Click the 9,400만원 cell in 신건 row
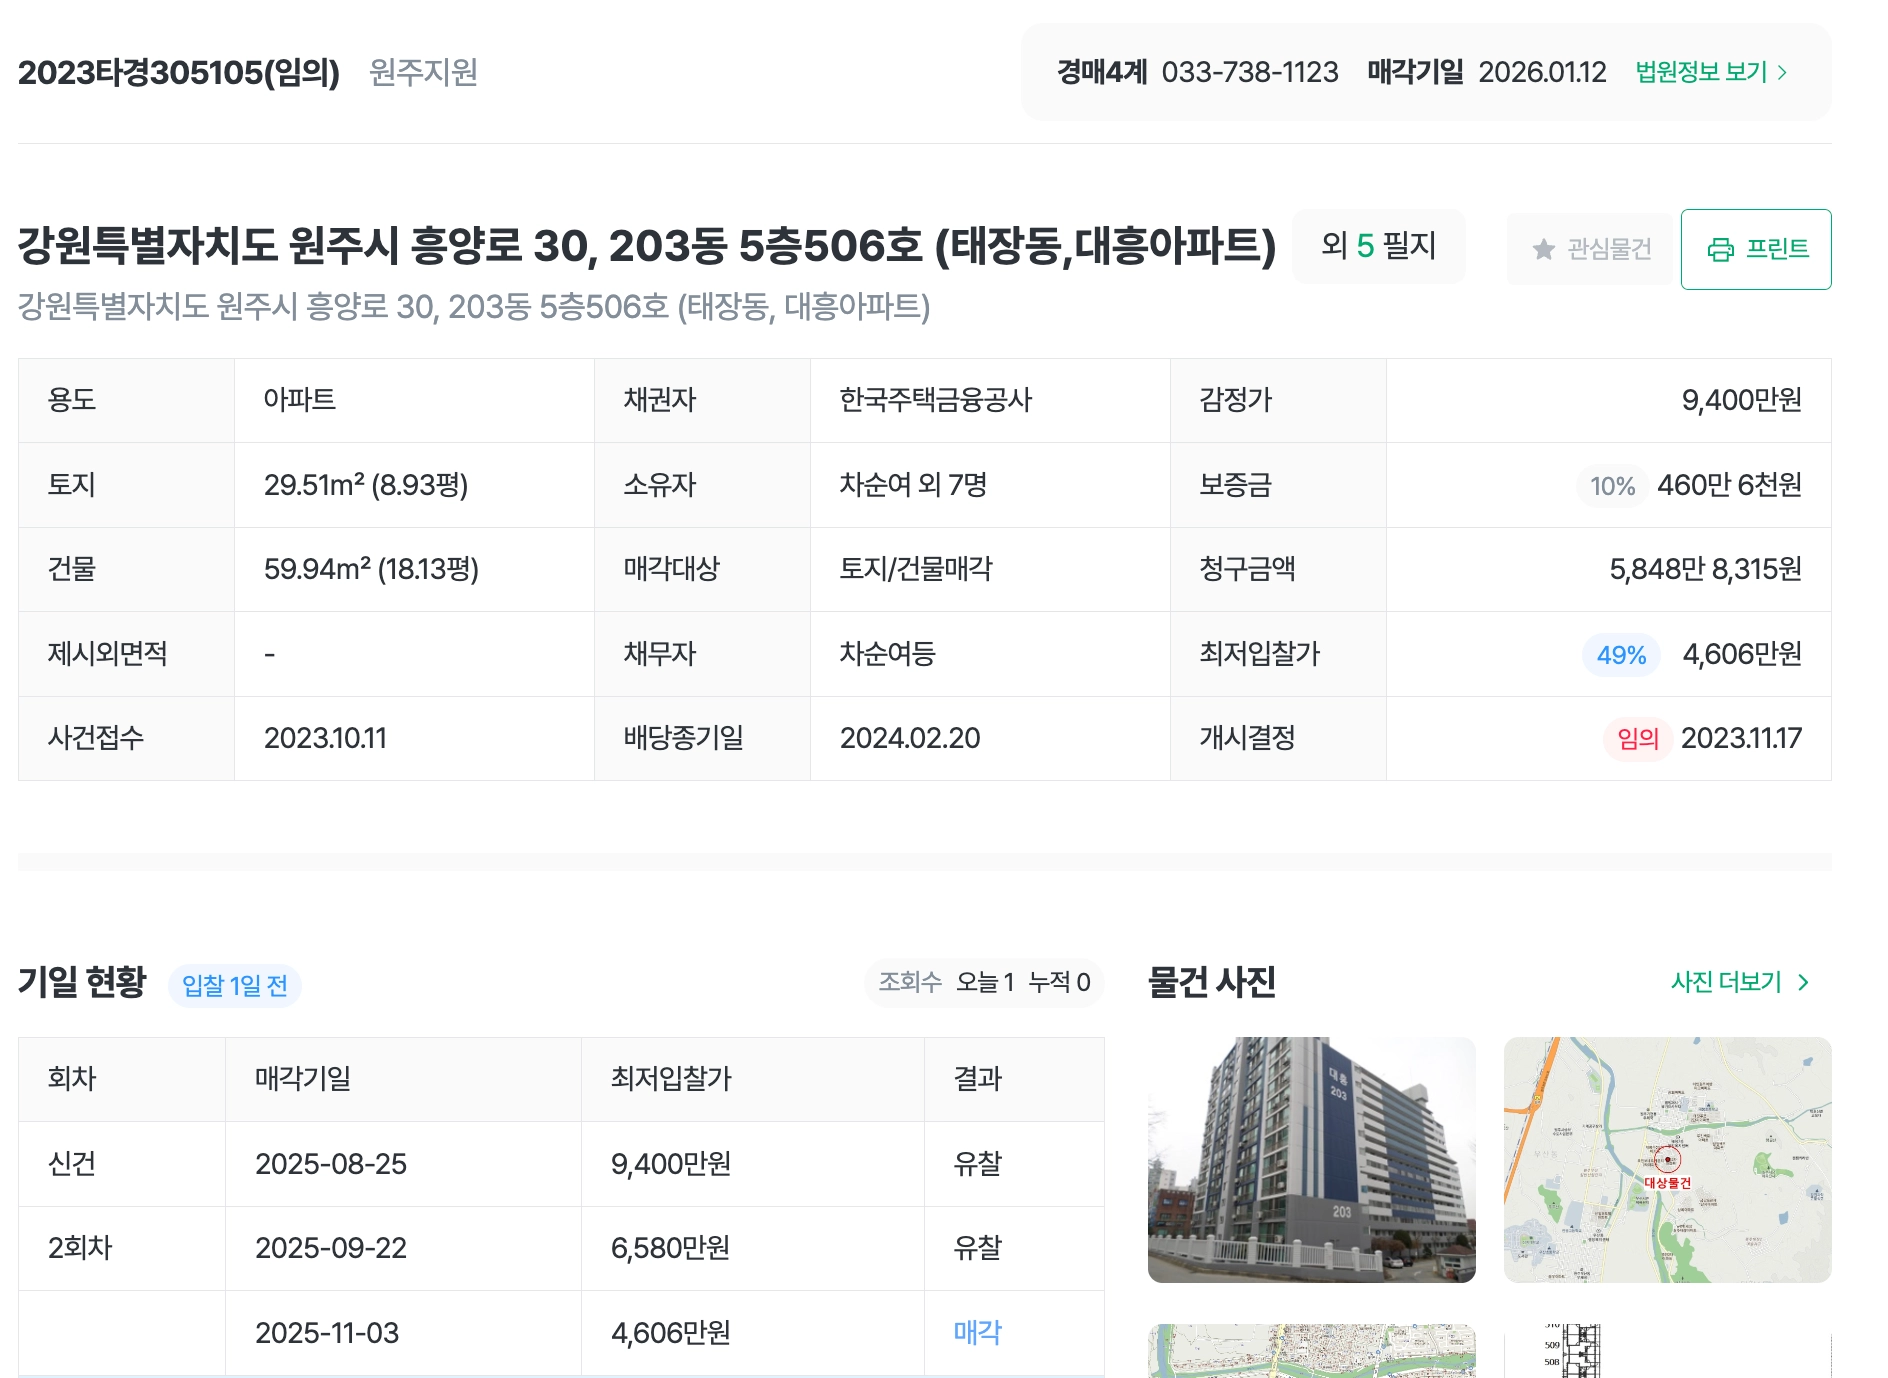The width and height of the screenshot is (1888, 1378). tap(752, 1164)
